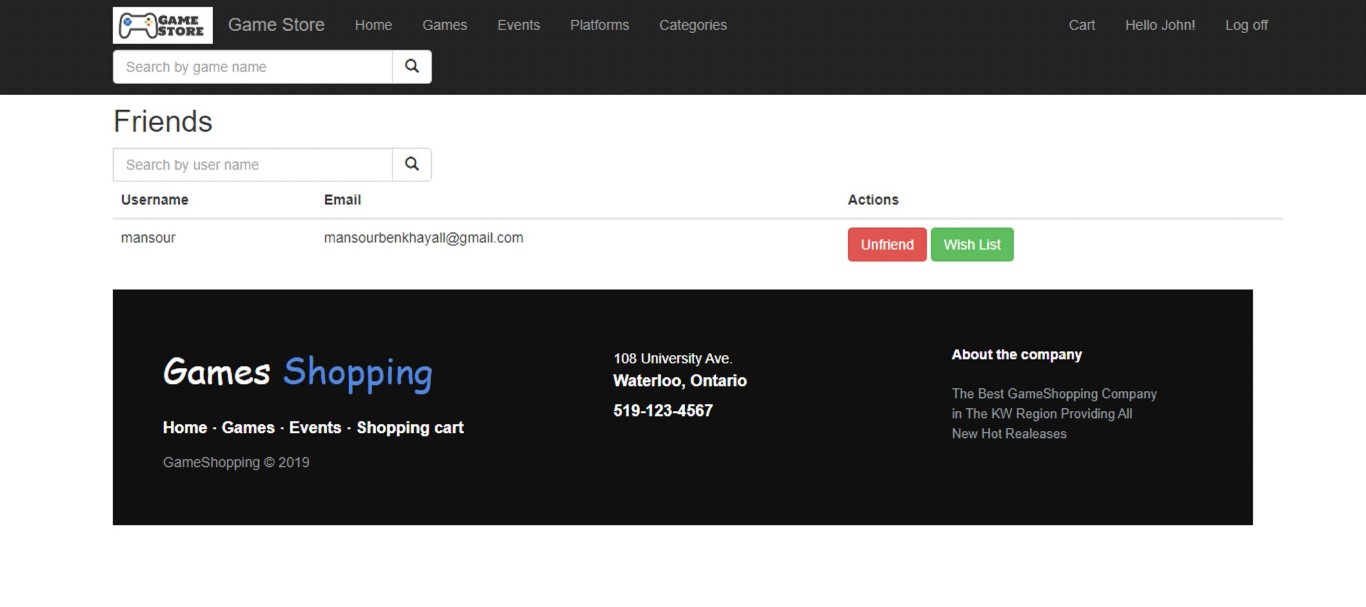Focus the Search by user name field
Image resolution: width=1366 pixels, height=607 pixels.
click(253, 165)
